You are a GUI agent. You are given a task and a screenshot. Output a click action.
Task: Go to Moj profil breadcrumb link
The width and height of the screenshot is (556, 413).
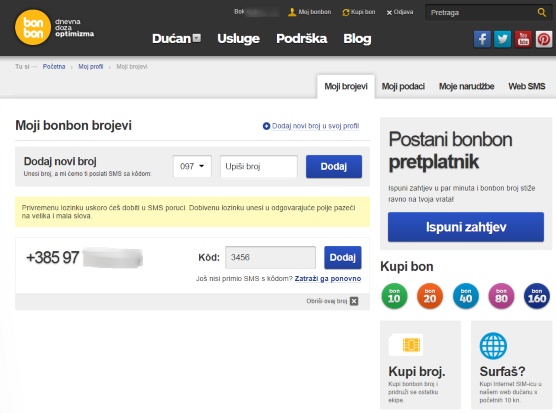91,67
